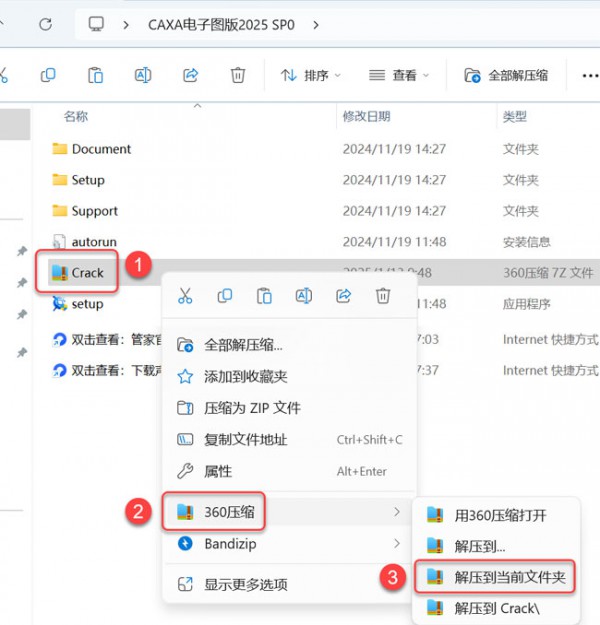Click the Document folder icon
This screenshot has width=600, height=625.
pyautogui.click(x=60, y=149)
